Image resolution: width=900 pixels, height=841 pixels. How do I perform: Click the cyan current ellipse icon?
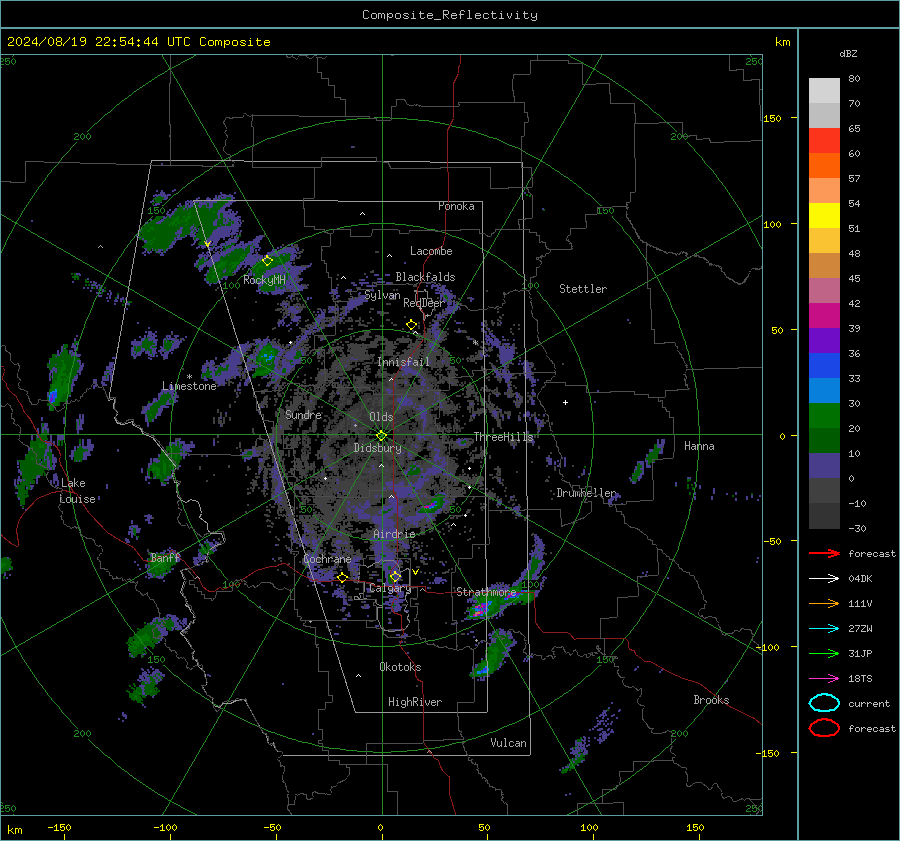pos(824,703)
